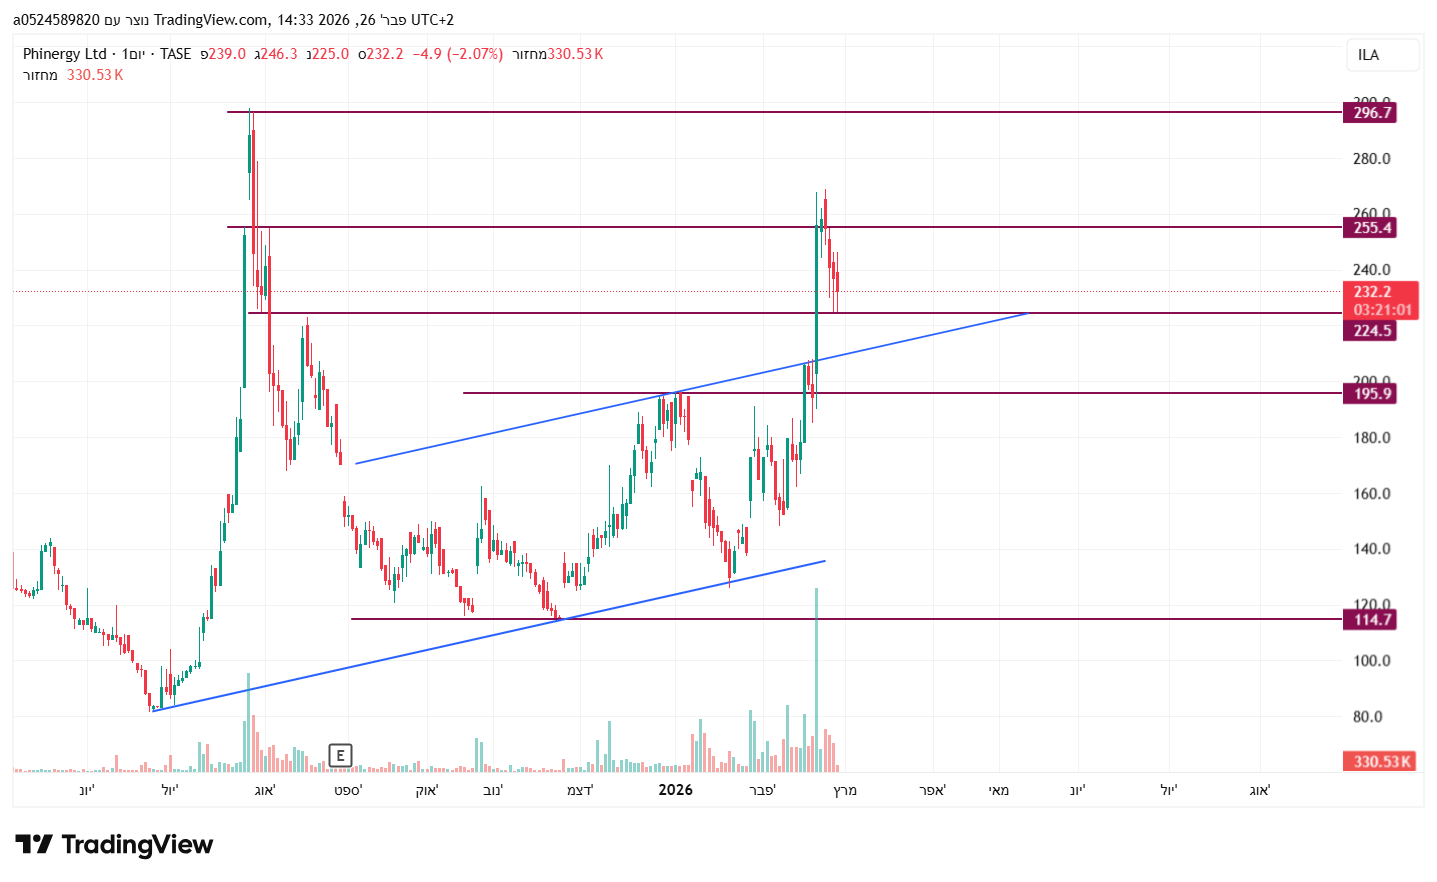Click the 100.0 tick on the price scale
Image resolution: width=1437 pixels, height=882 pixels.
pyautogui.click(x=1371, y=661)
